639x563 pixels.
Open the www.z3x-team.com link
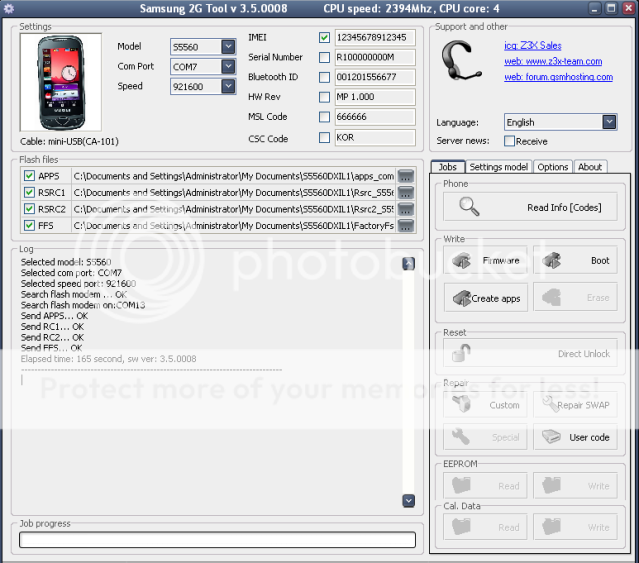click(x=552, y=61)
